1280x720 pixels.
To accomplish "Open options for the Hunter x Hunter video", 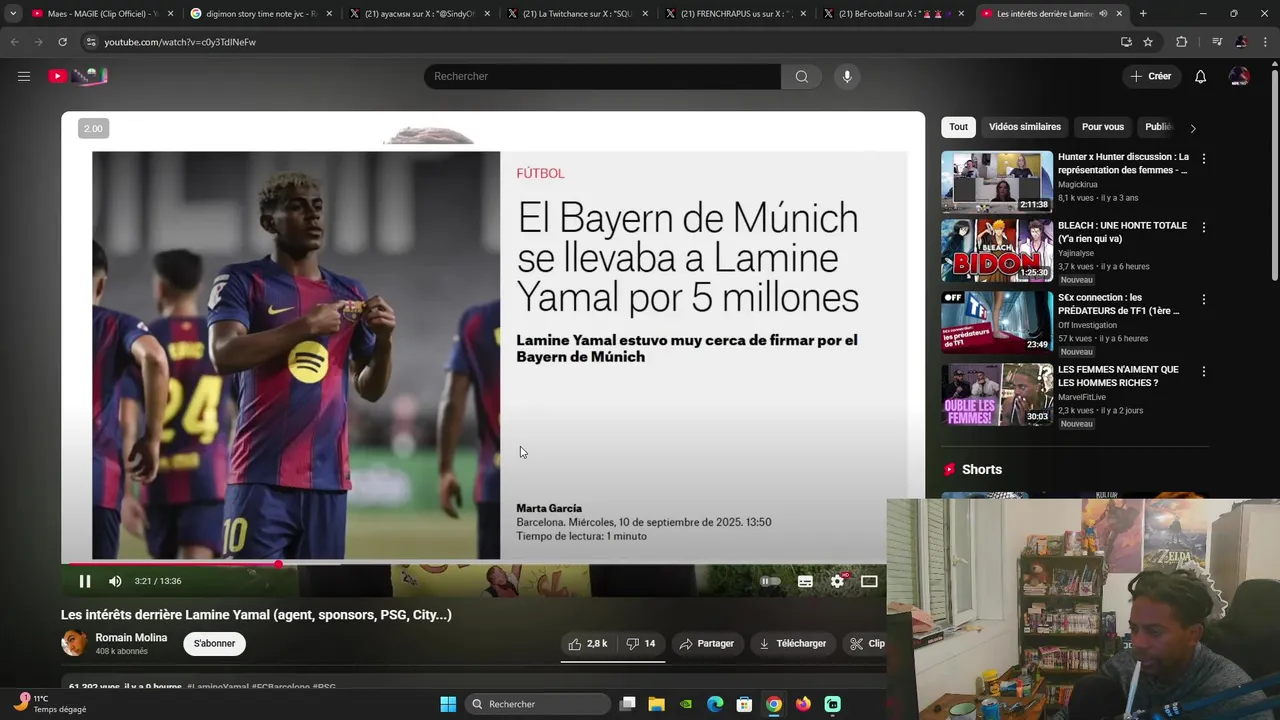I will point(1203,159).
